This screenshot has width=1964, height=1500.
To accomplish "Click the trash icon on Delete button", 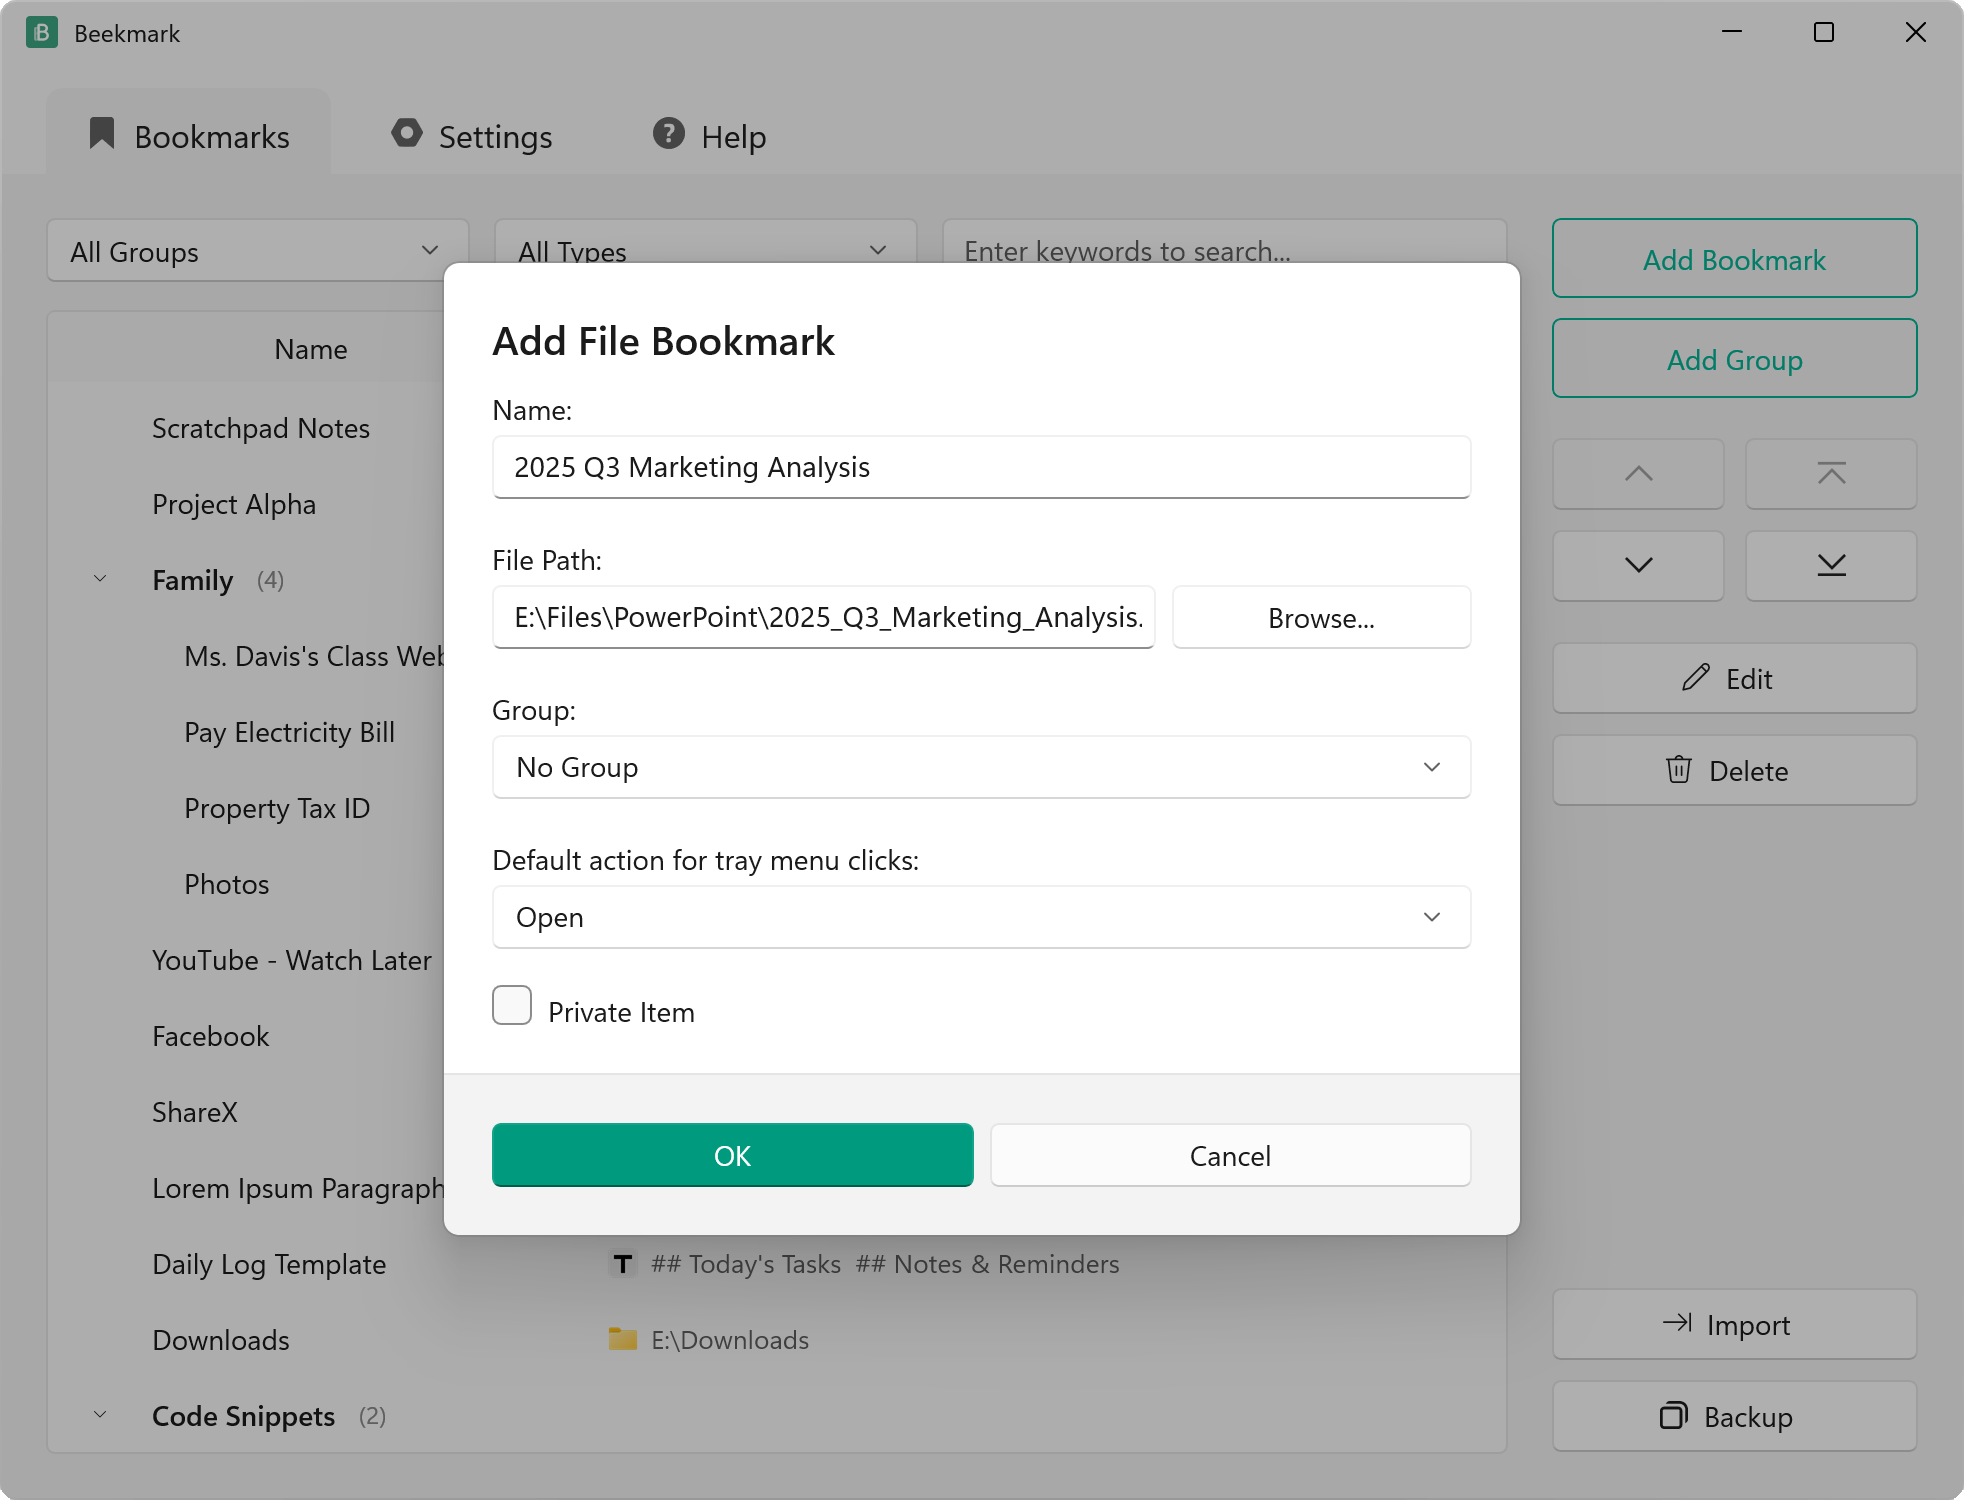I will pyautogui.click(x=1679, y=769).
